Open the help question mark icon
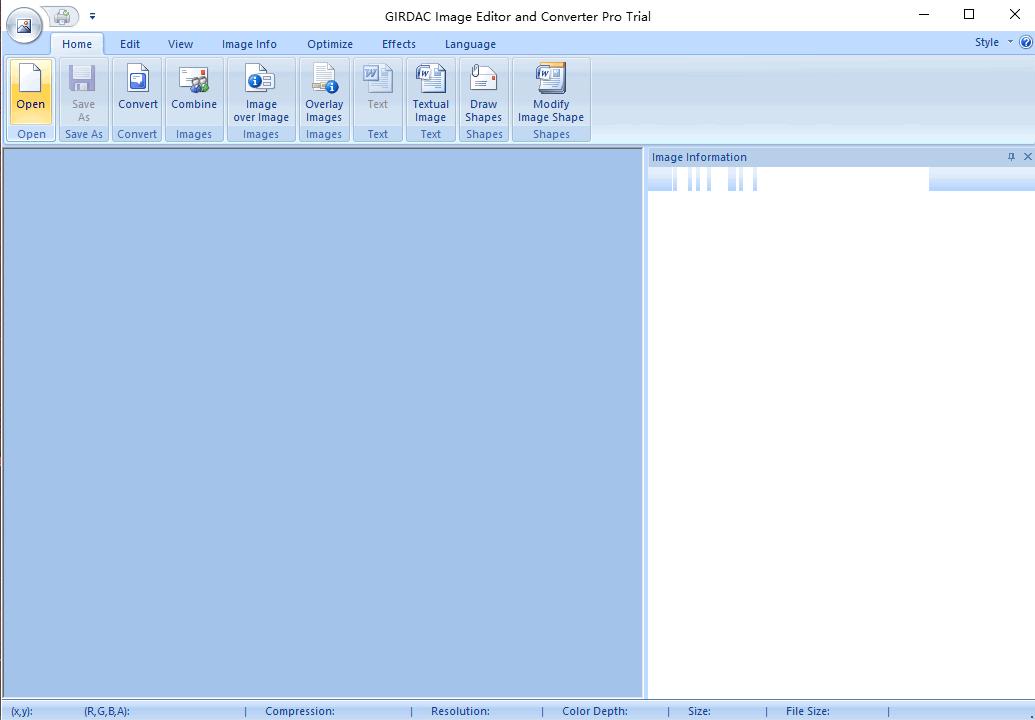1035x720 pixels. click(1026, 42)
